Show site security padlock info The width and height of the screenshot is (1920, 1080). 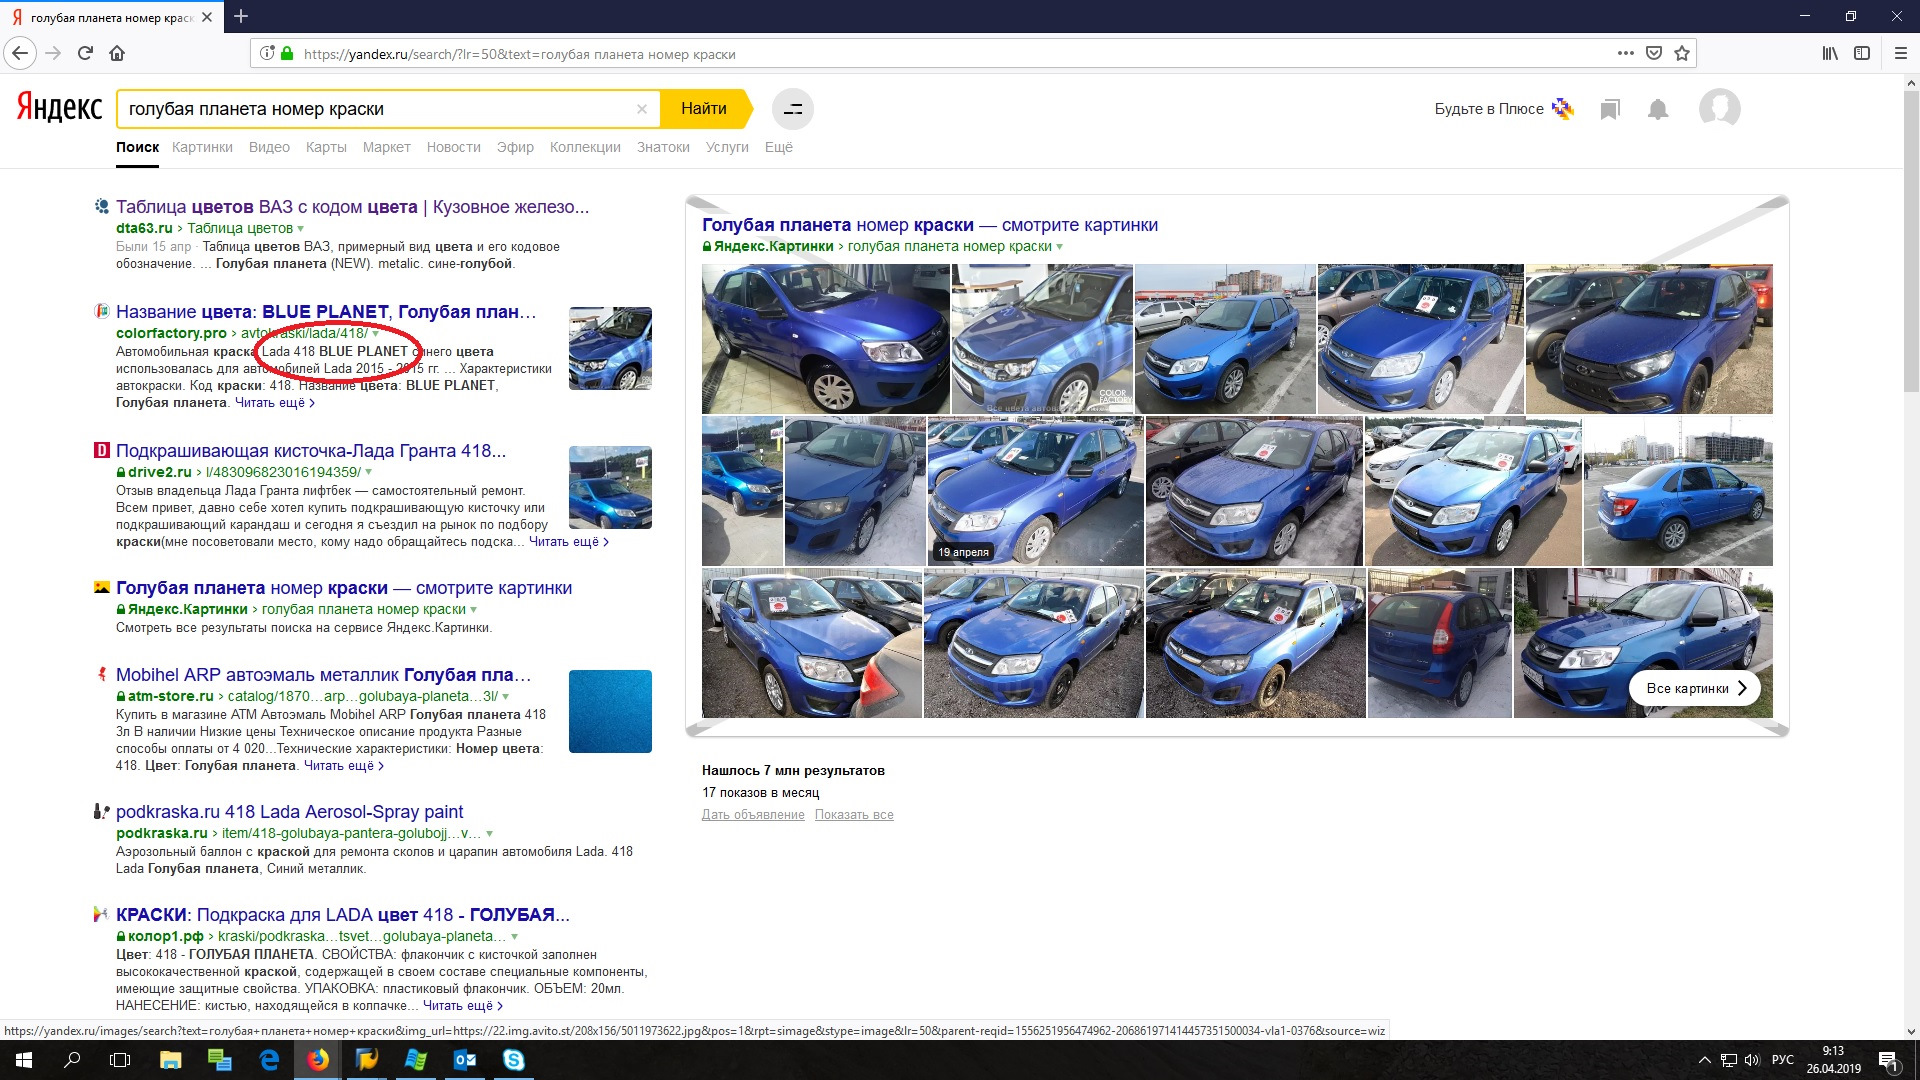pyautogui.click(x=287, y=53)
